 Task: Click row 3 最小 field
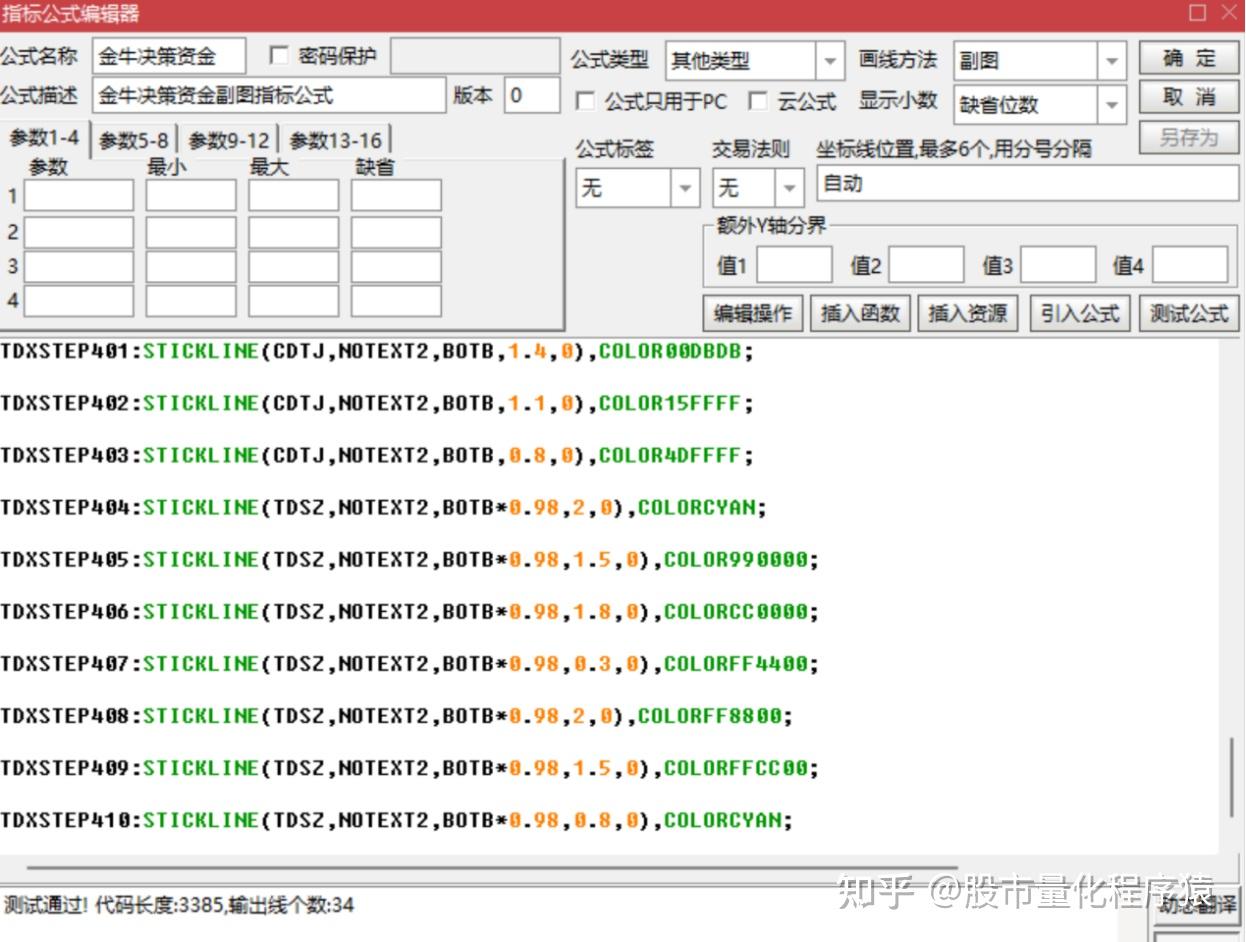(191, 267)
